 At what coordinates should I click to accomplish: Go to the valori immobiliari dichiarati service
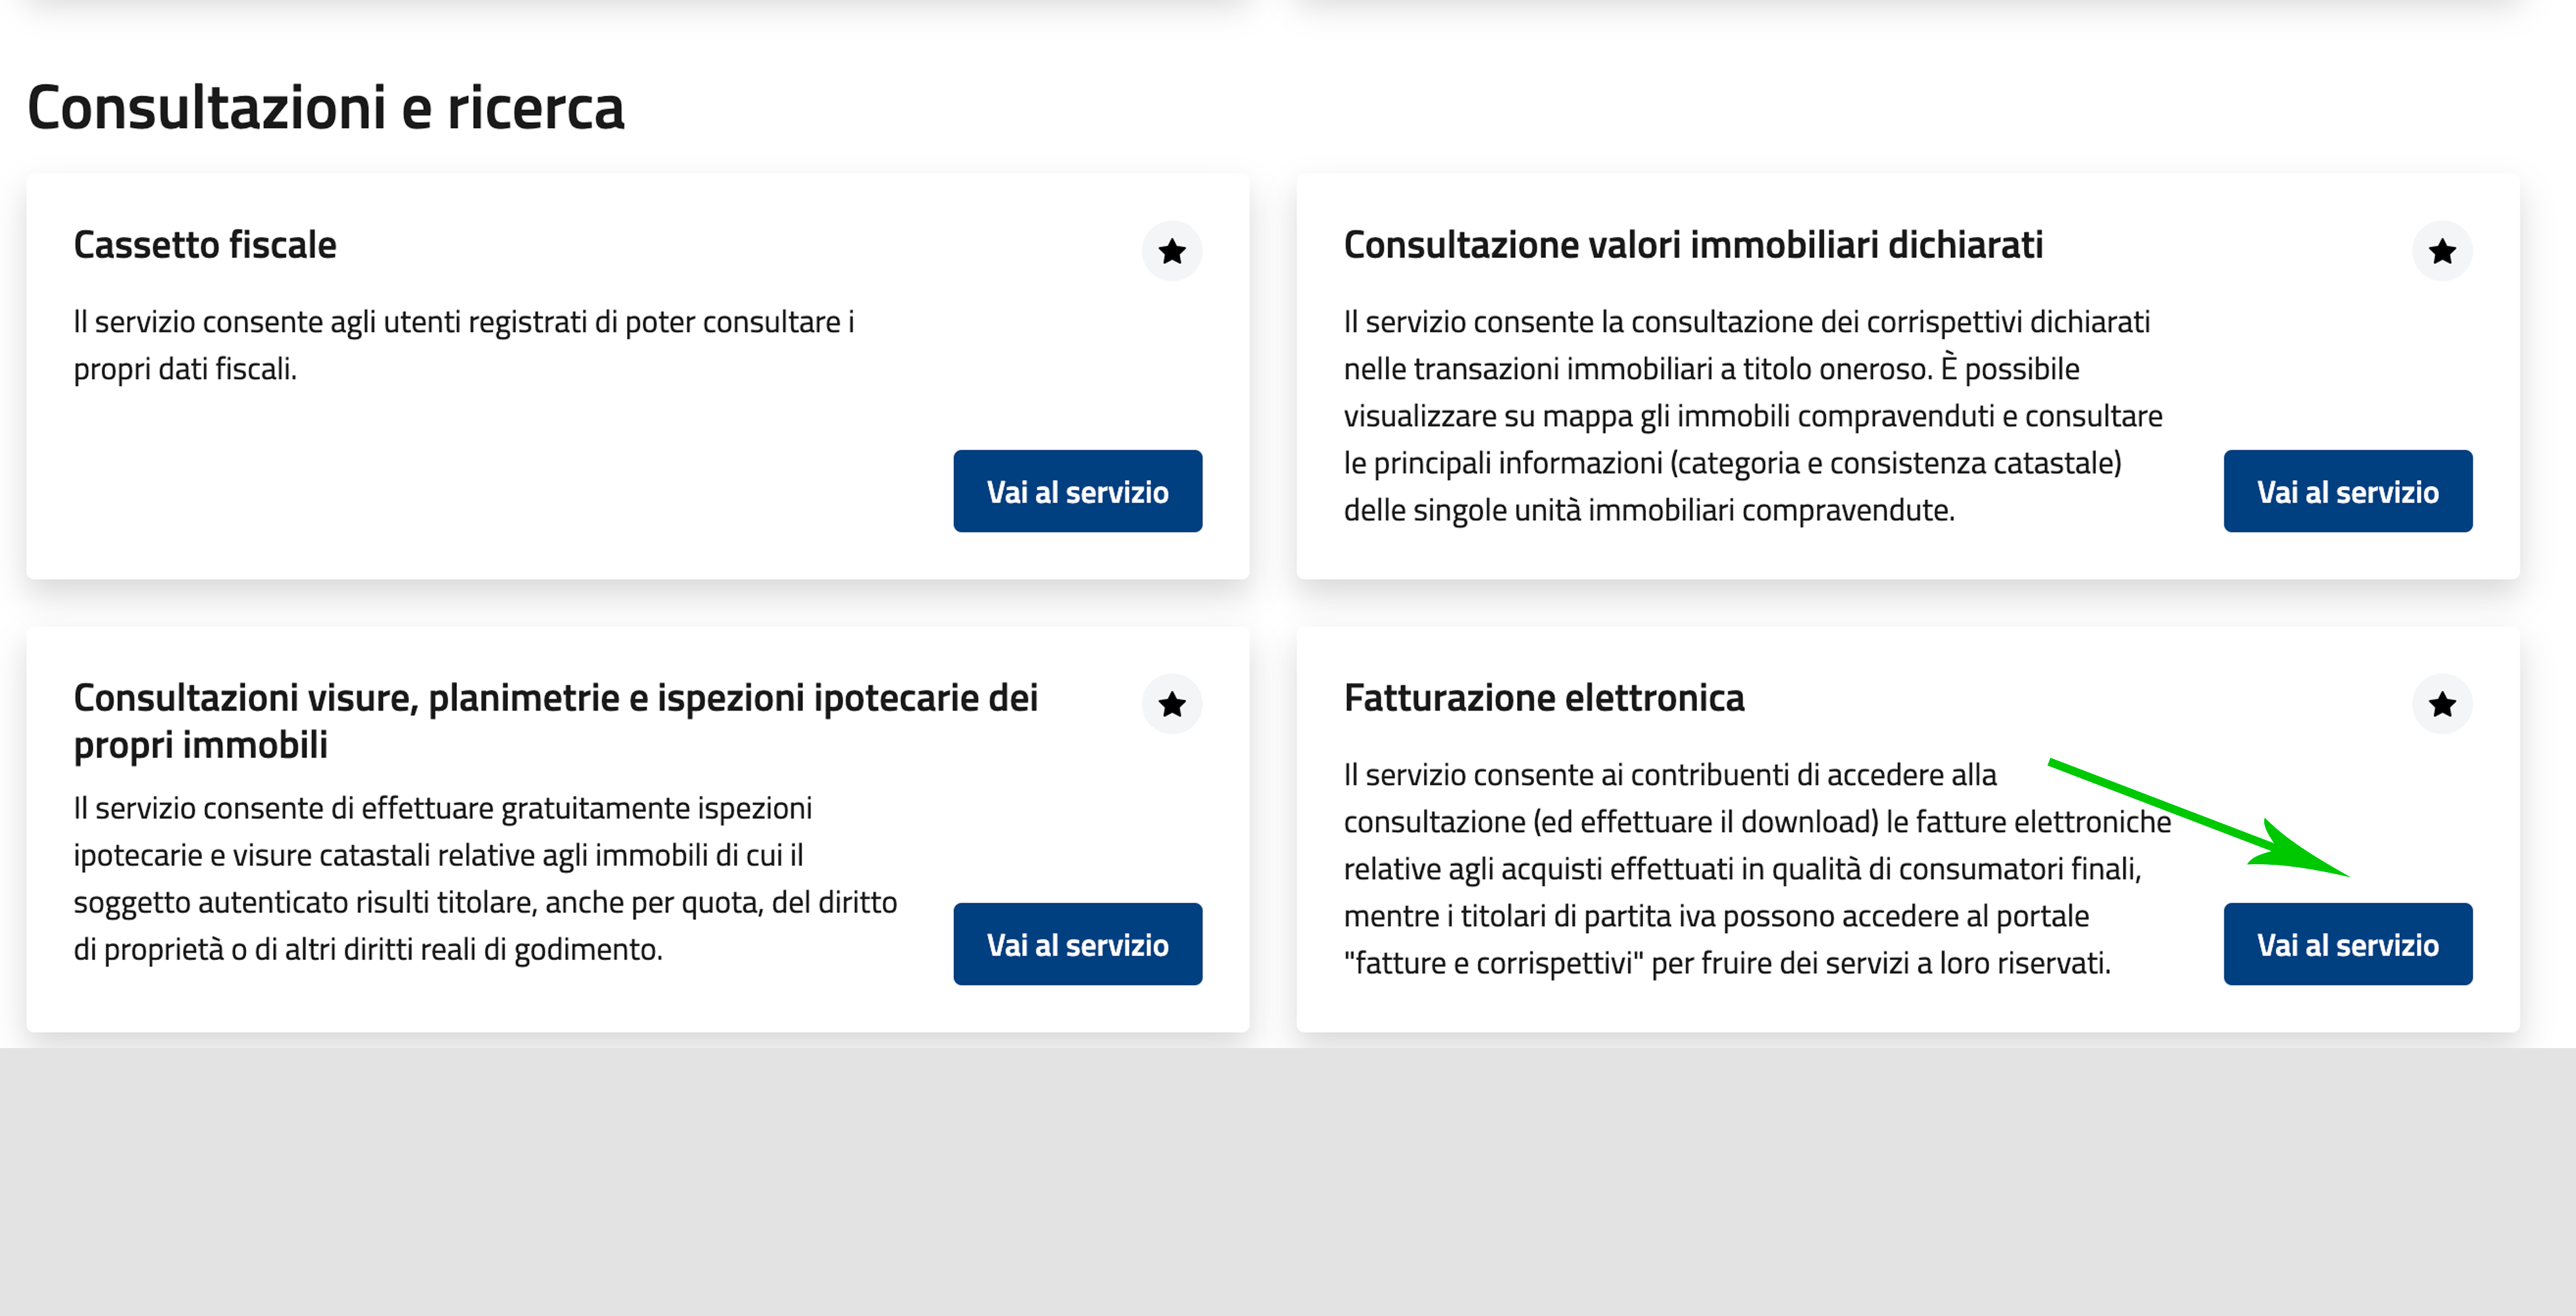coord(2347,491)
